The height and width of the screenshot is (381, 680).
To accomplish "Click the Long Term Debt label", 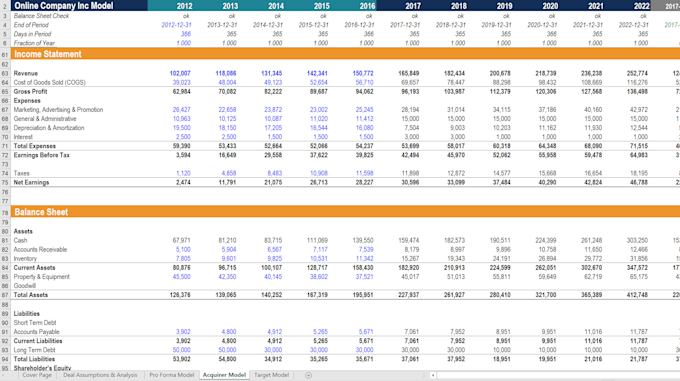I will point(34,350).
